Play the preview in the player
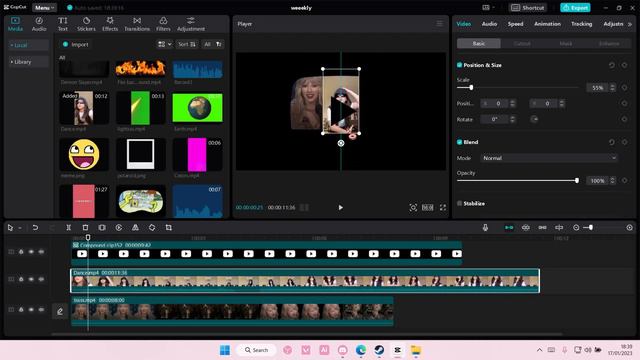Viewport: 640px width, 360px height. tap(340, 207)
